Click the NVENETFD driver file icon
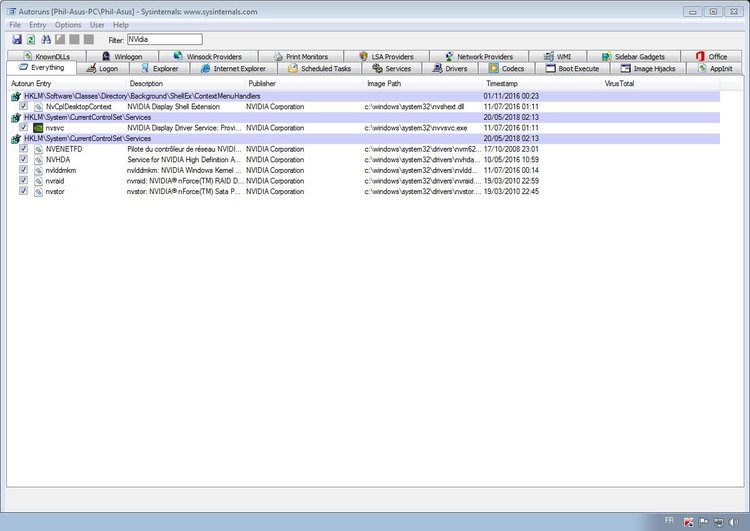The height and width of the screenshot is (531, 750). [38, 149]
